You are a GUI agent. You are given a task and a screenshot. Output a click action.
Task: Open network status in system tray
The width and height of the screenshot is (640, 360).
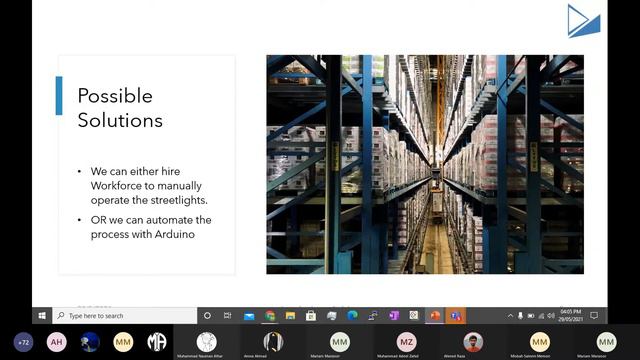click(x=541, y=316)
